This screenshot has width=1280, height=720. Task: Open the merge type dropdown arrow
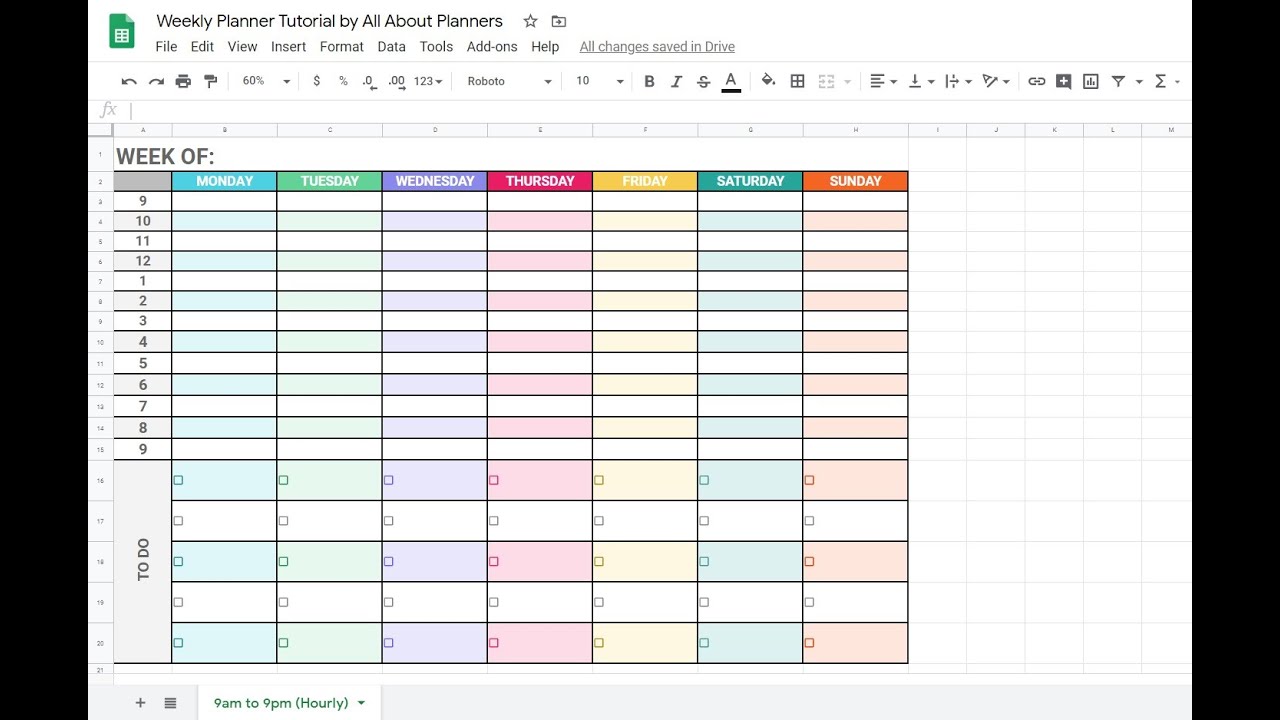tap(848, 82)
